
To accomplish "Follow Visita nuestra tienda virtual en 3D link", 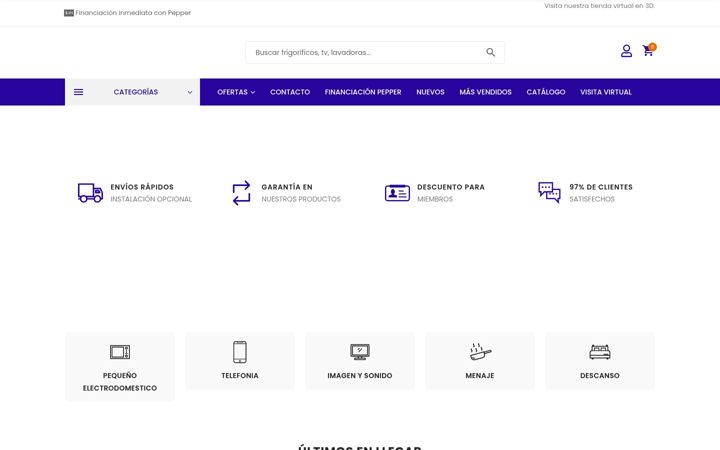I will click(599, 6).
